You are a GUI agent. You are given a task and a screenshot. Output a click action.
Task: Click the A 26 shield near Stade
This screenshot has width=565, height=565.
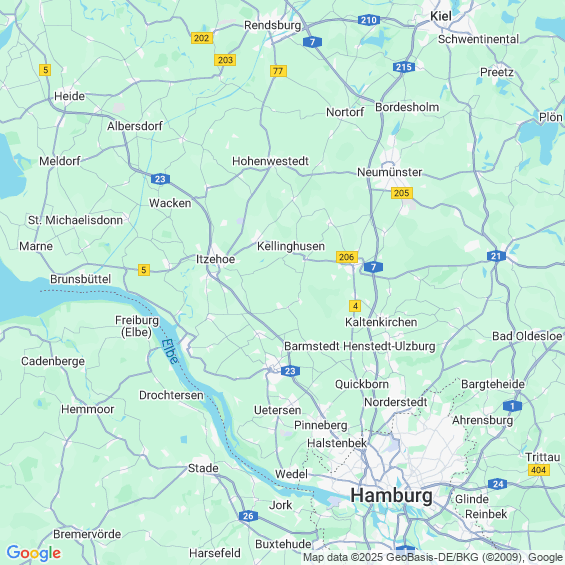(248, 516)
